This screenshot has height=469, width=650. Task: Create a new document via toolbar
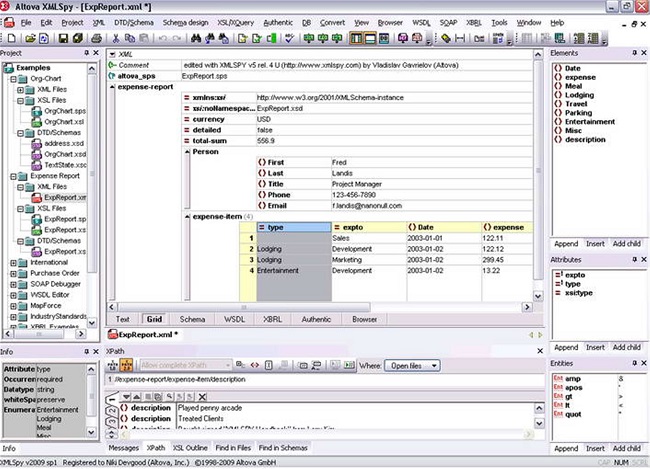click(12, 39)
